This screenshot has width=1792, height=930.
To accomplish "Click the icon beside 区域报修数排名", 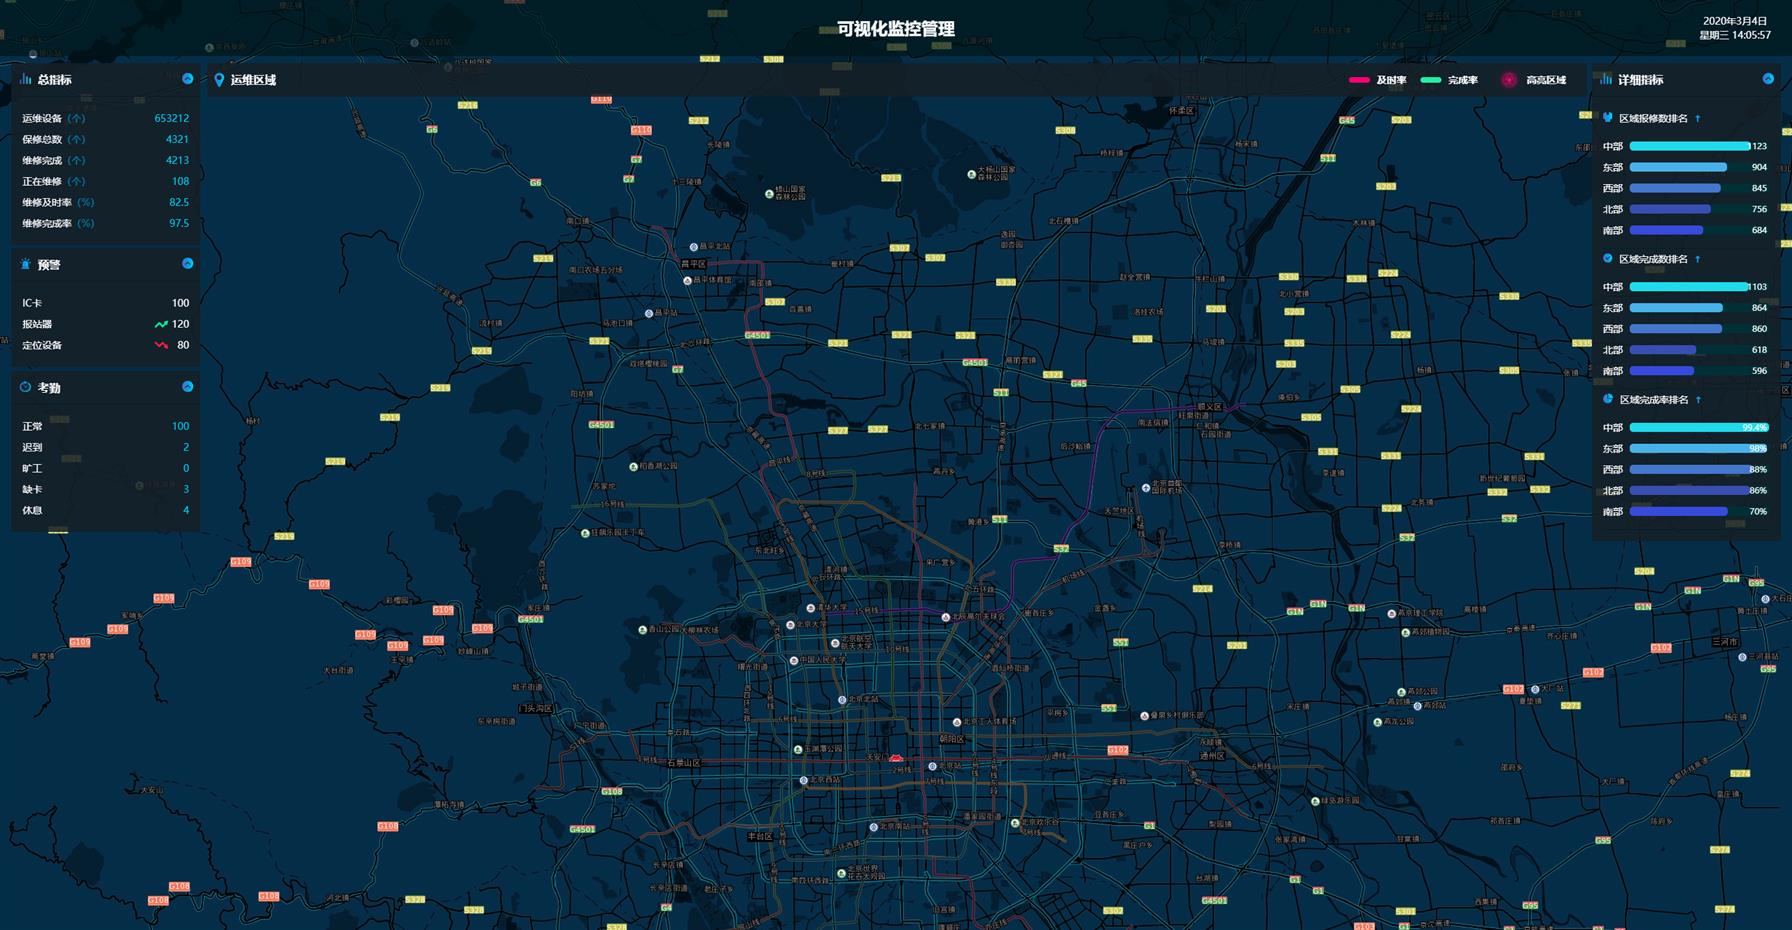I will pyautogui.click(x=1608, y=117).
